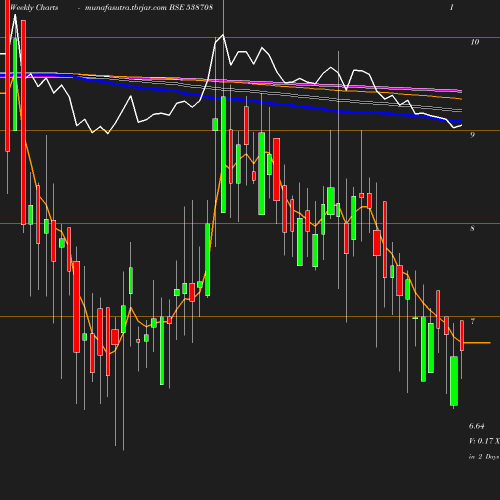Select the "munafasutra.tbrjar.com BSE 538708" header text

pos(149,8)
